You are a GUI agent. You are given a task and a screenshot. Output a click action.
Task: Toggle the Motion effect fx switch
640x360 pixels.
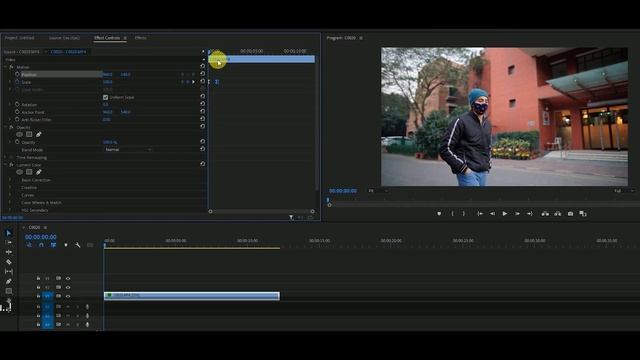pyautogui.click(x=11, y=67)
